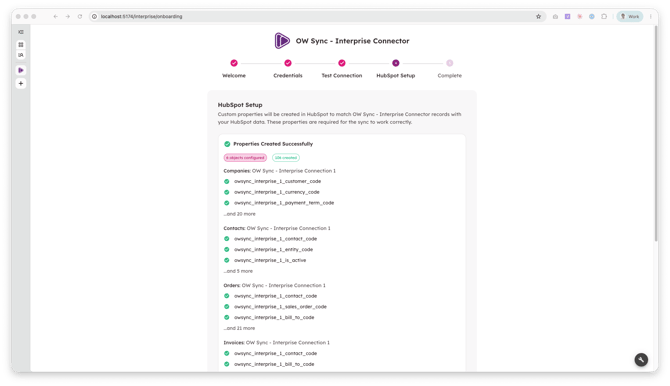Viewport: 670px width, 386px height.
Task: Collapse the sidebar with the top toggle icon
Action: pos(21,32)
